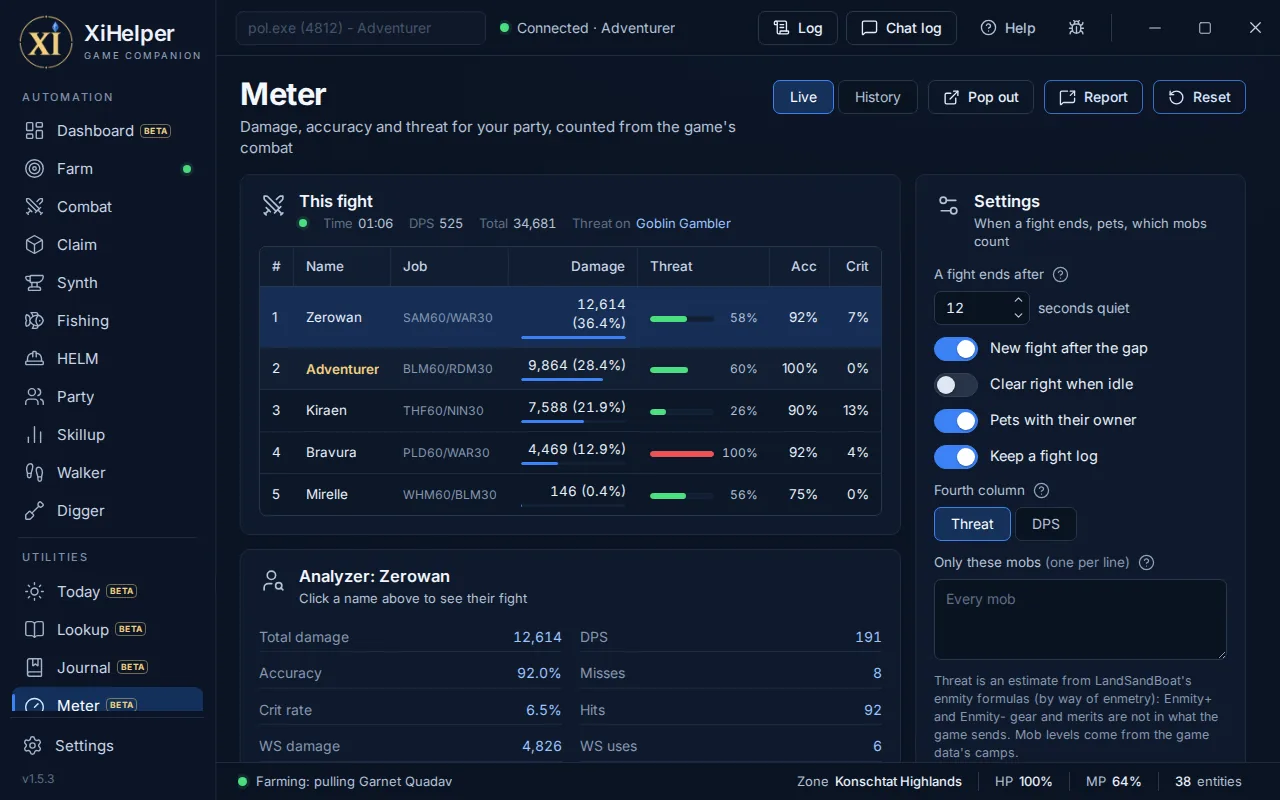This screenshot has width=1280, height=800.
Task: Click help icon next to Only these mobs
Action: pyautogui.click(x=1147, y=562)
